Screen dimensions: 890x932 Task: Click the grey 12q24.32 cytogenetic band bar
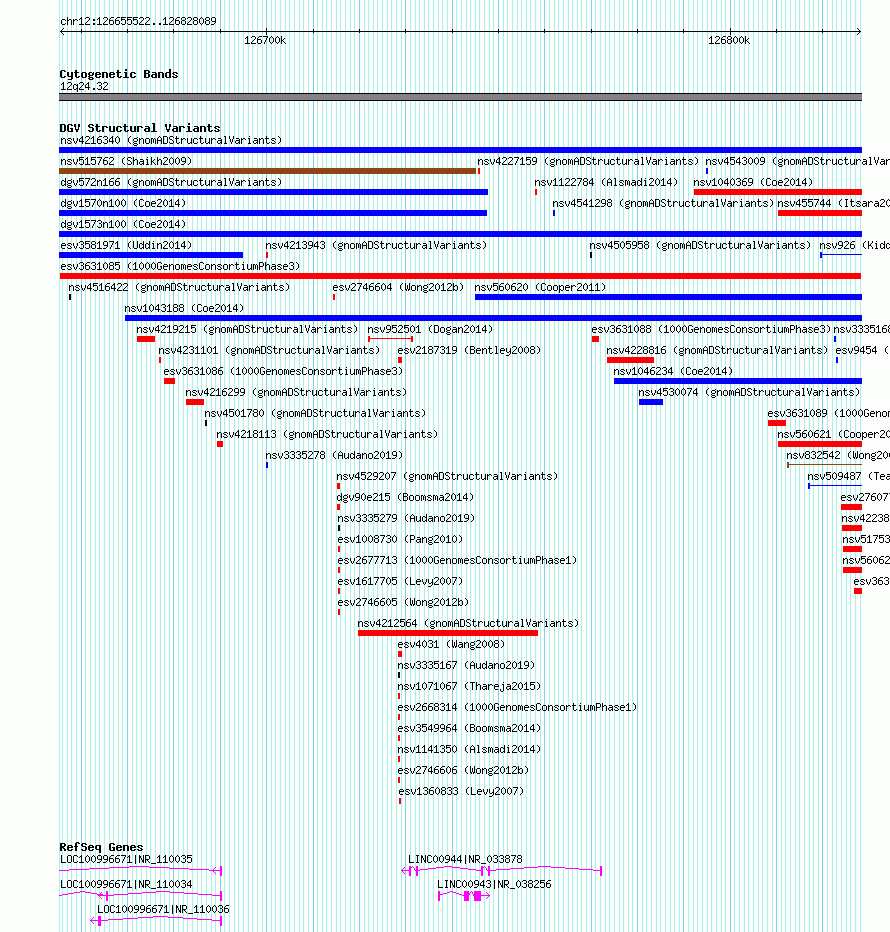tap(460, 97)
